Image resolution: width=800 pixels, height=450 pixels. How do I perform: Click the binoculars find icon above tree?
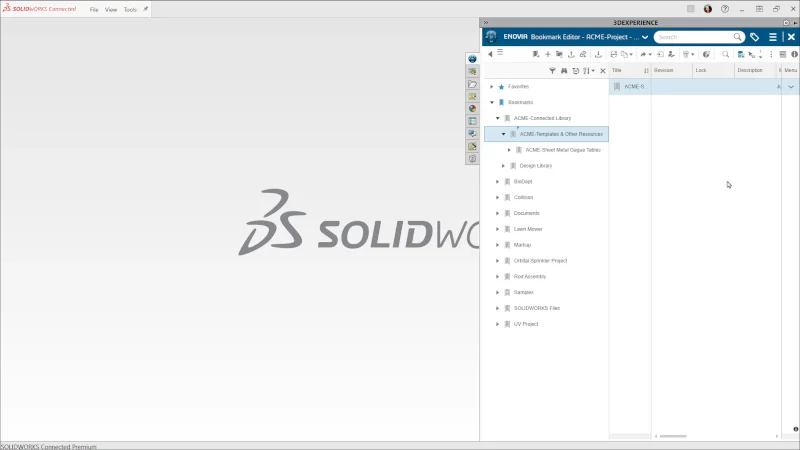point(564,71)
